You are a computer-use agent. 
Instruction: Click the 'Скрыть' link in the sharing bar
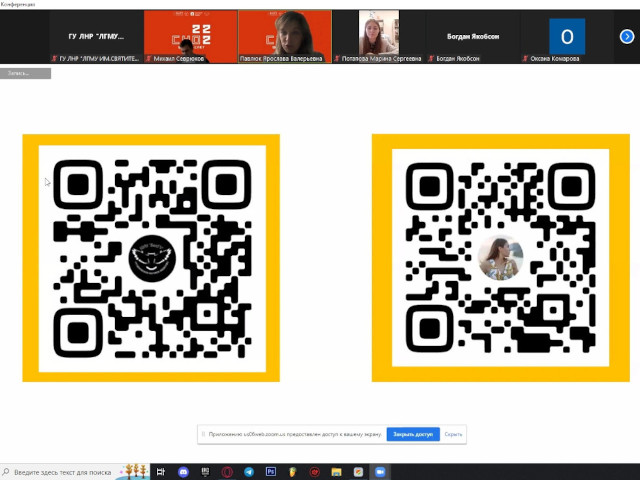pos(453,434)
